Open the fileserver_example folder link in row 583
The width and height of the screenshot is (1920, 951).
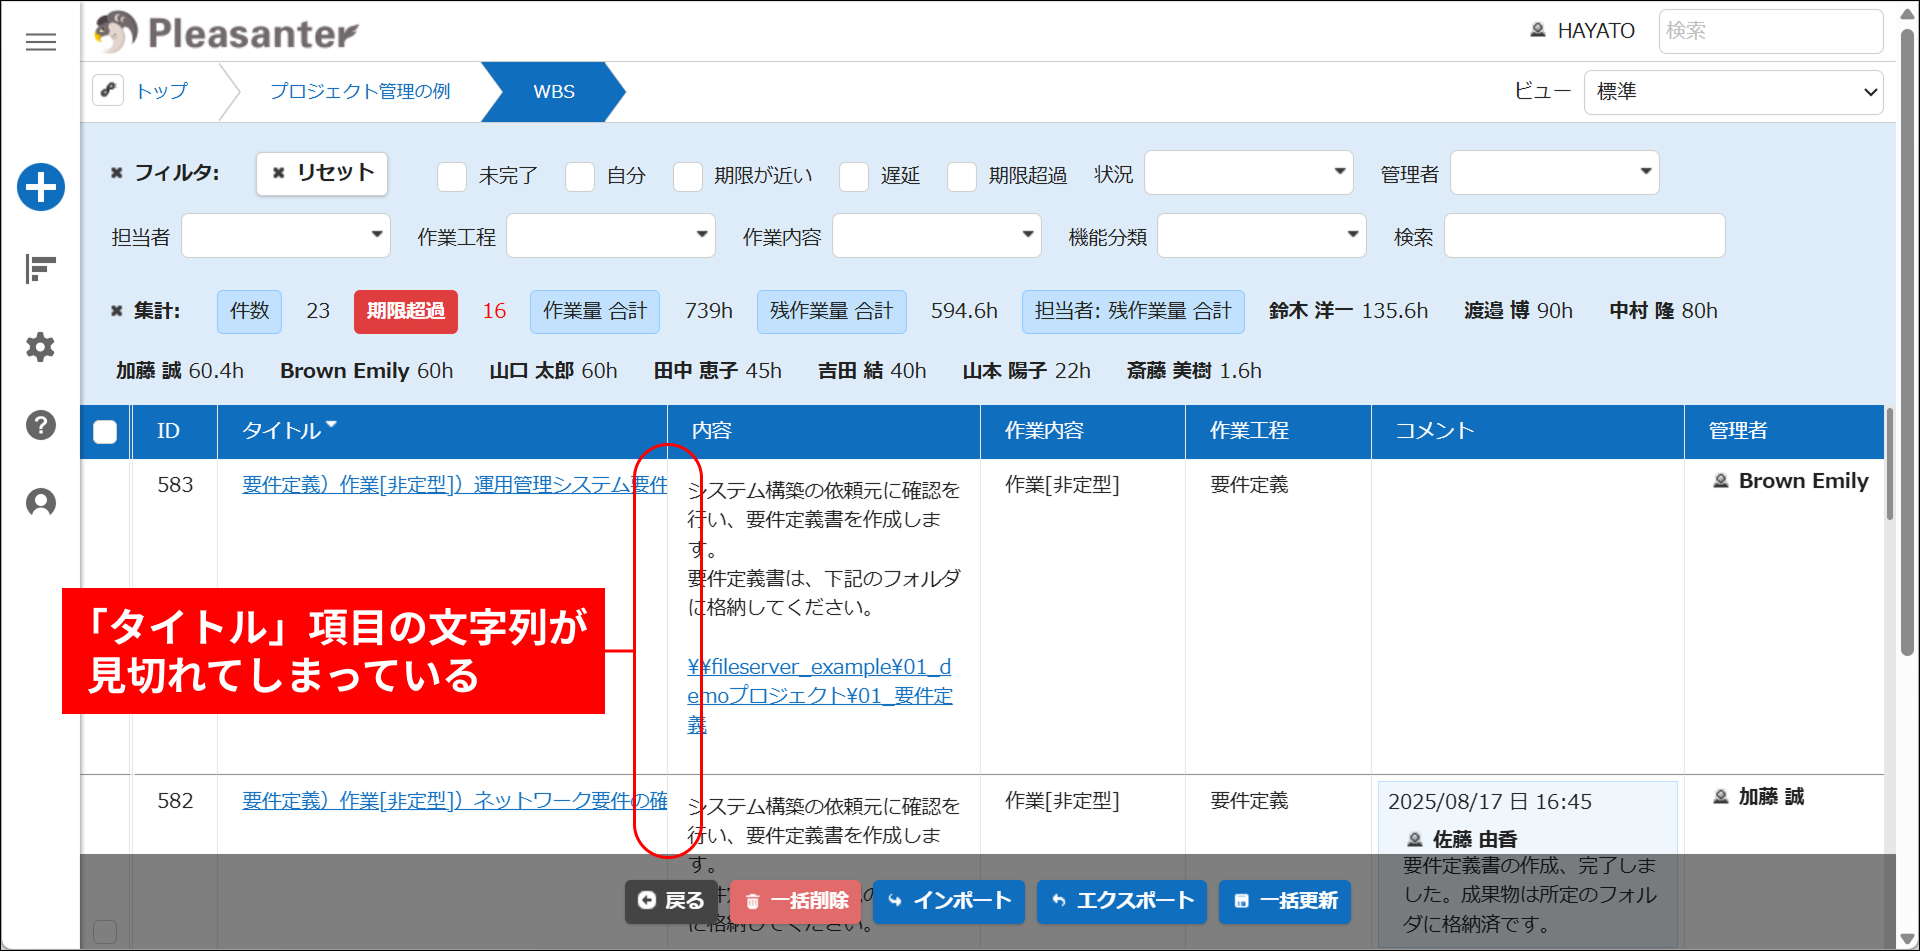pyautogui.click(x=820, y=696)
